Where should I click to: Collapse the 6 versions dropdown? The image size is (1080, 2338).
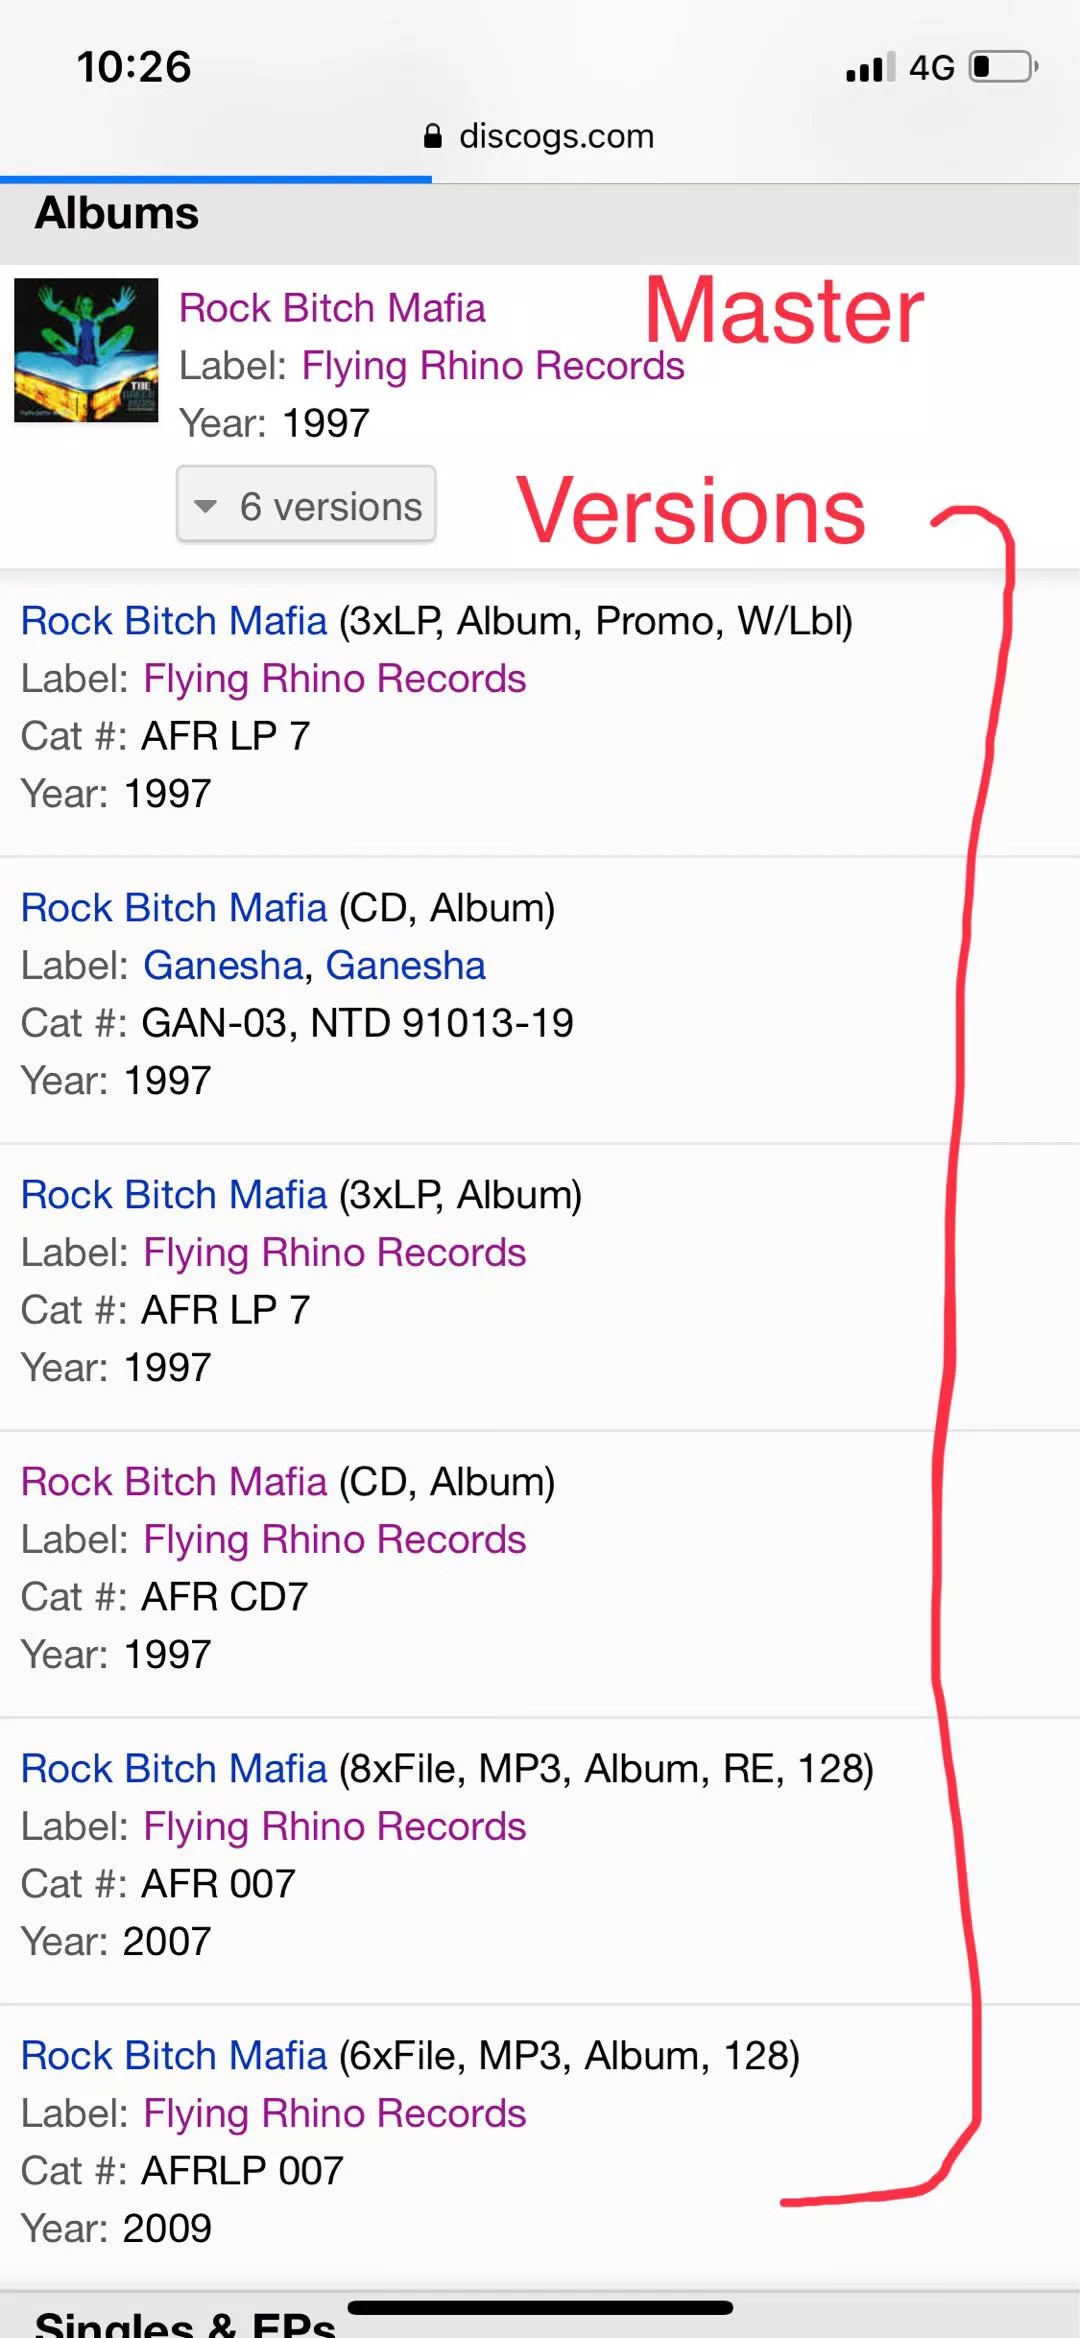pos(306,505)
